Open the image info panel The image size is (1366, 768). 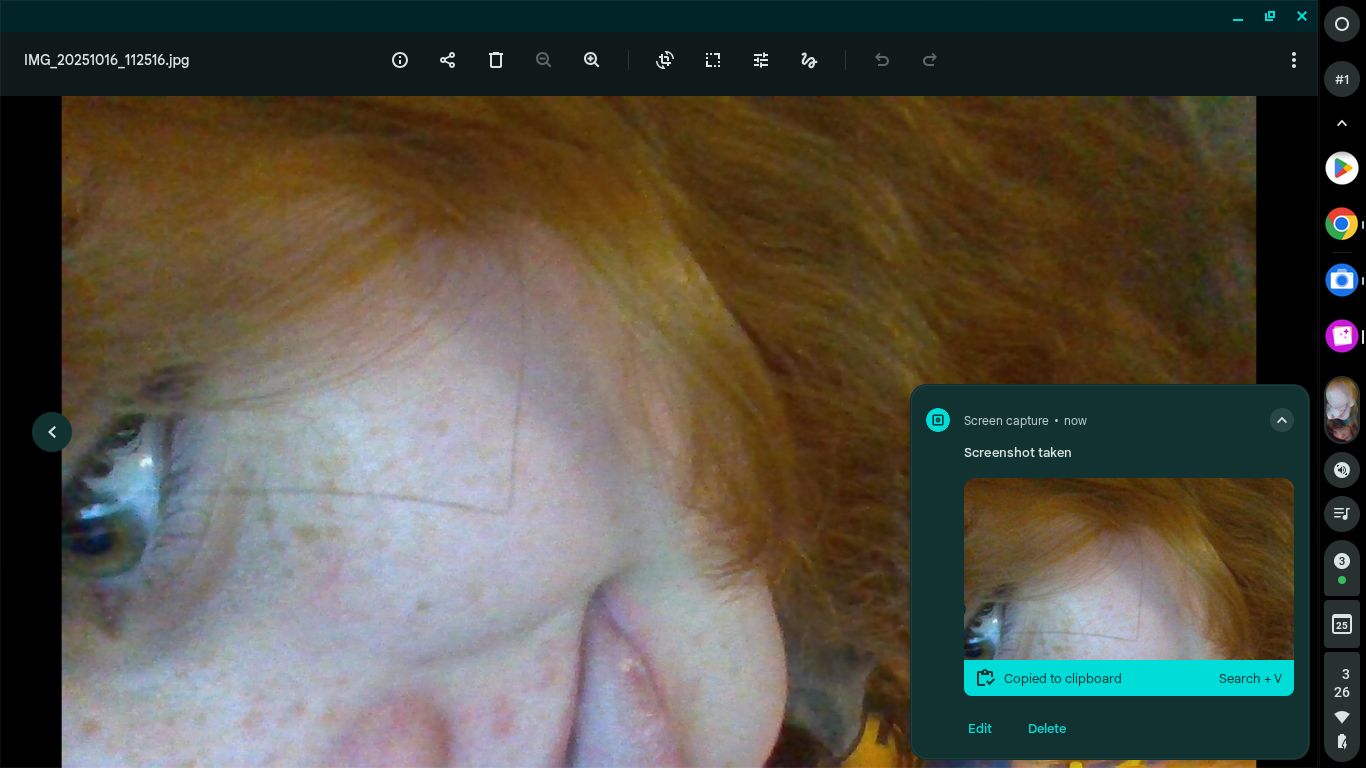click(400, 60)
